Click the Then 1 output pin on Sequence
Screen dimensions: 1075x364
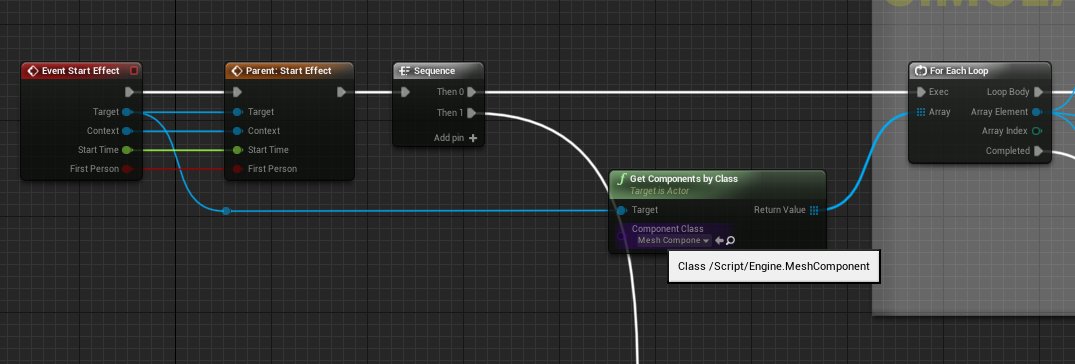click(472, 113)
